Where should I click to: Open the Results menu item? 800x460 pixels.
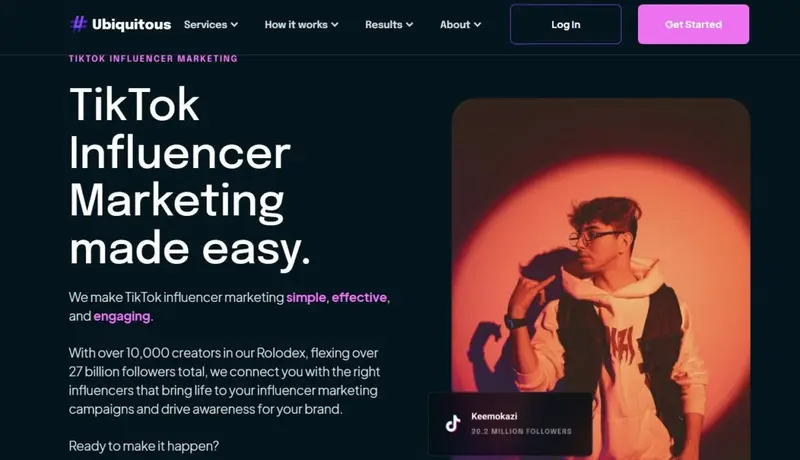389,24
